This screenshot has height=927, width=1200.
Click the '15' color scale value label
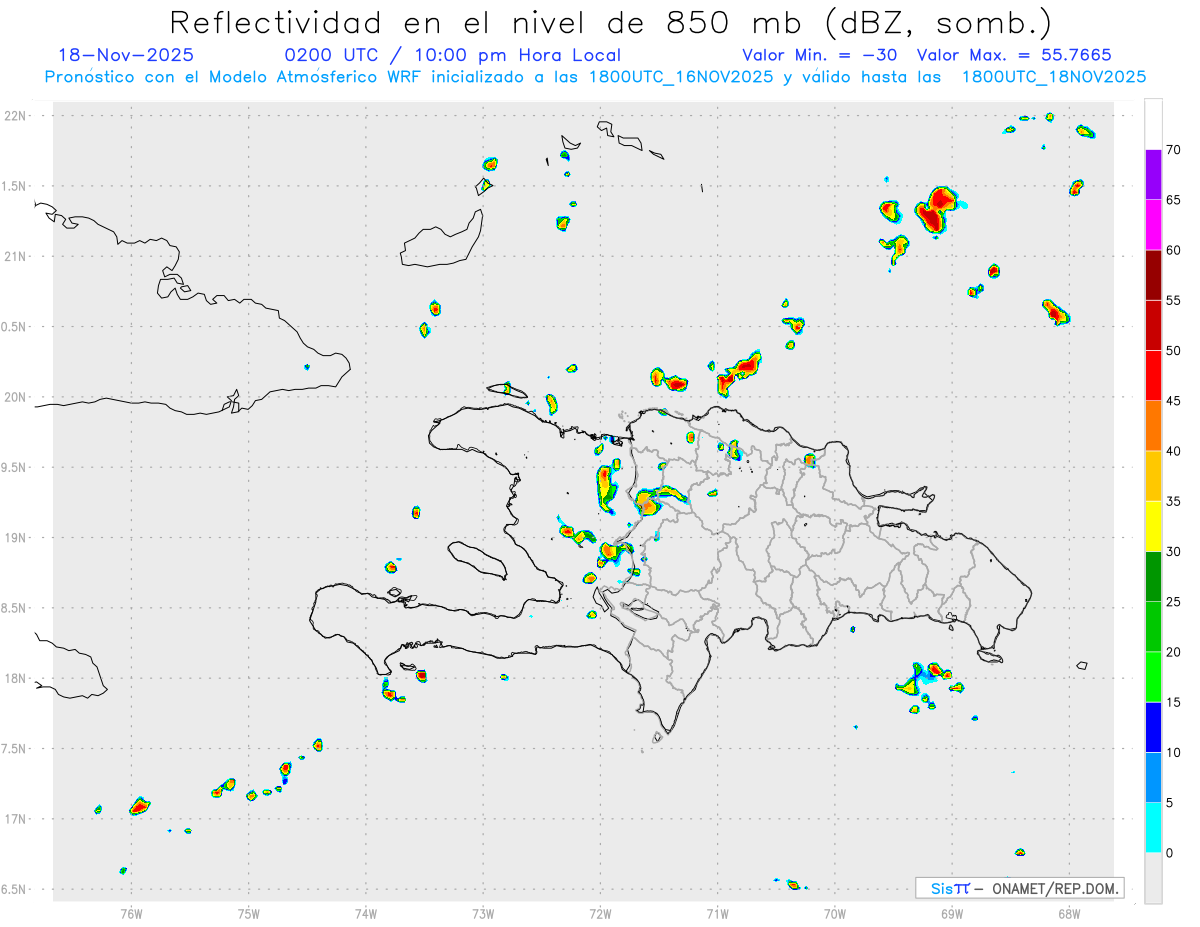1174,702
